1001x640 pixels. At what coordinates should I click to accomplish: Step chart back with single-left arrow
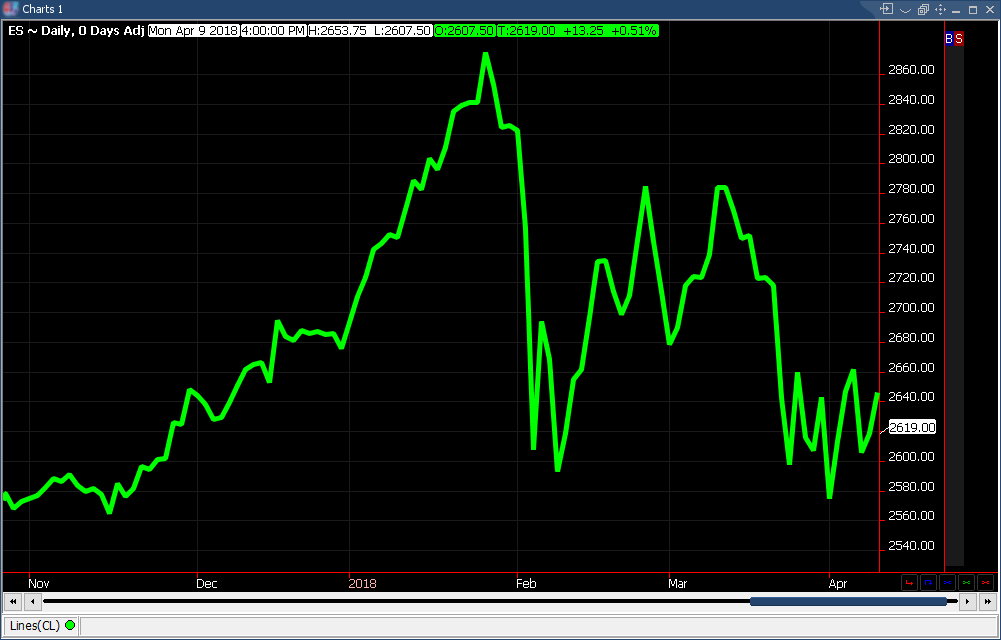33,601
